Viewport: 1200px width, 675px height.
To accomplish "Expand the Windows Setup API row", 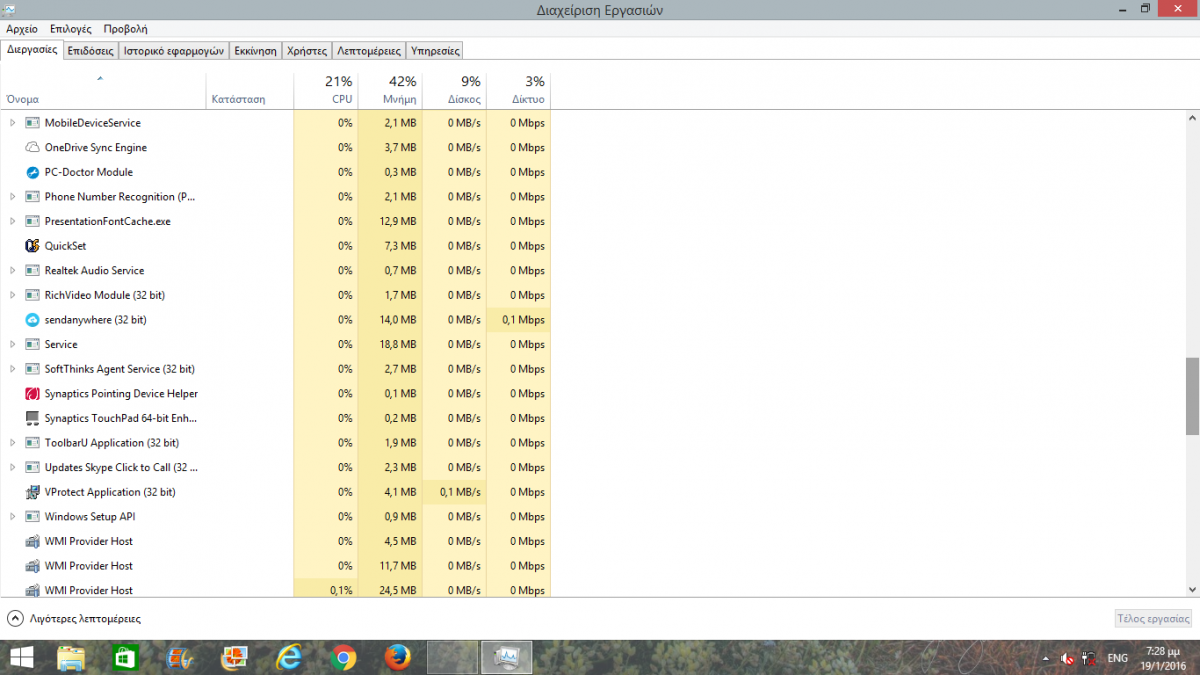I will 13,517.
